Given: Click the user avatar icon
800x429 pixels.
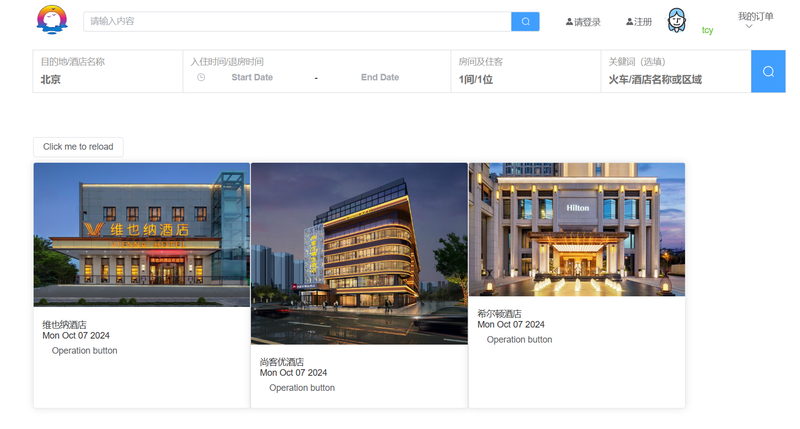Looking at the screenshot, I should click(677, 20).
